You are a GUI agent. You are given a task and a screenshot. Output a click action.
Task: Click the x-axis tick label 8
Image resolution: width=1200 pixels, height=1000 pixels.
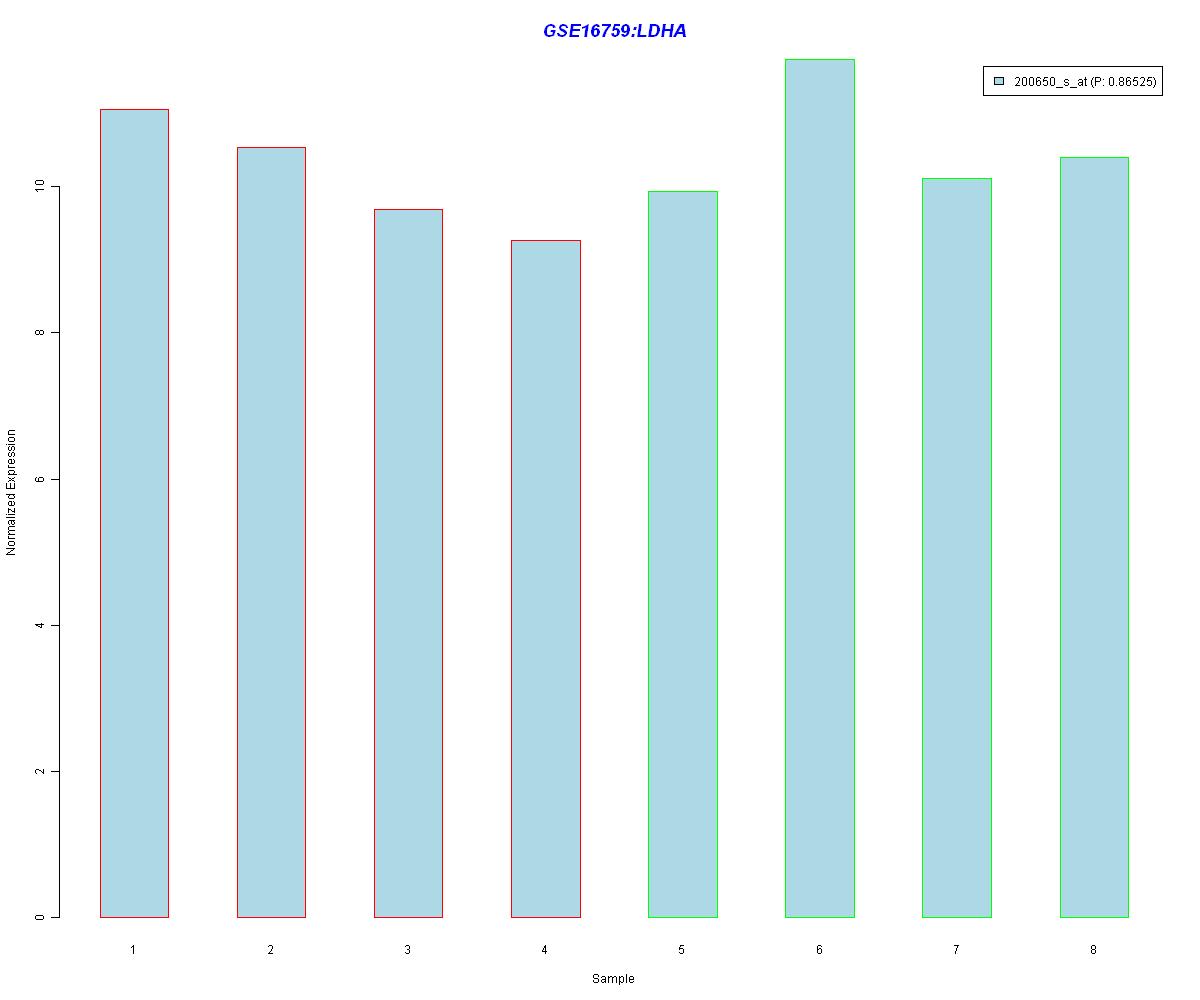tap(1093, 950)
